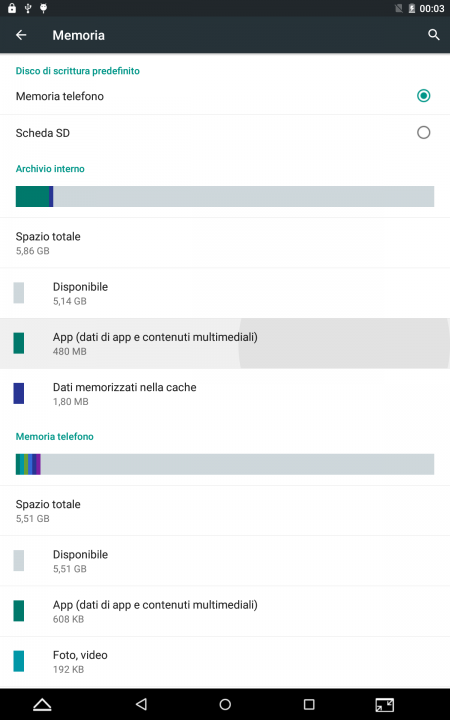Tap Disponibile entry showing 5,14 GB
450x720 pixels.
(225, 293)
